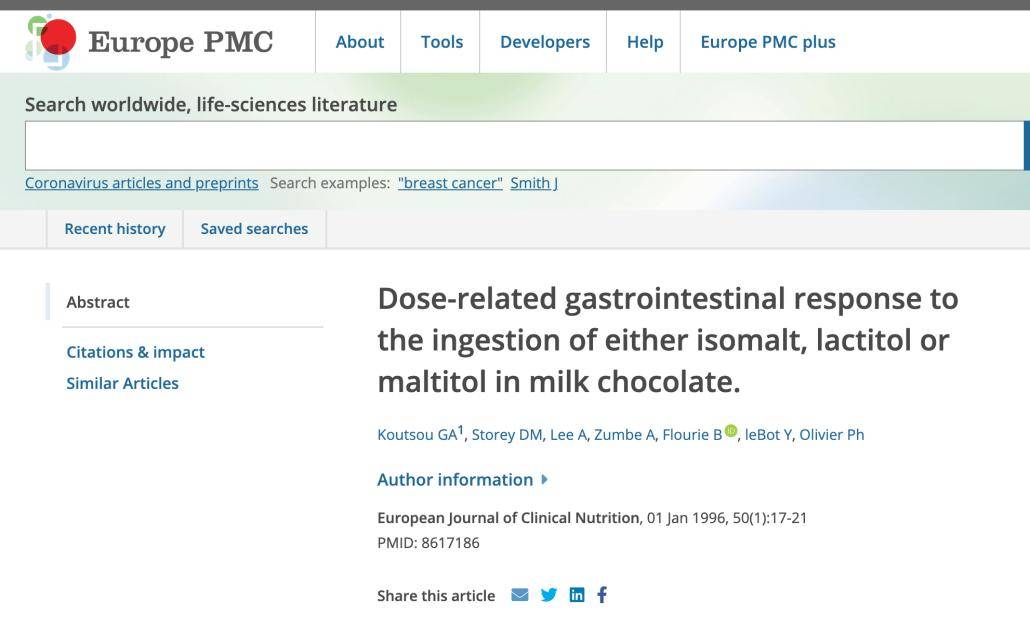The width and height of the screenshot is (1030, 625).
Task: Go to Similar Articles section
Action: pyautogui.click(x=122, y=383)
